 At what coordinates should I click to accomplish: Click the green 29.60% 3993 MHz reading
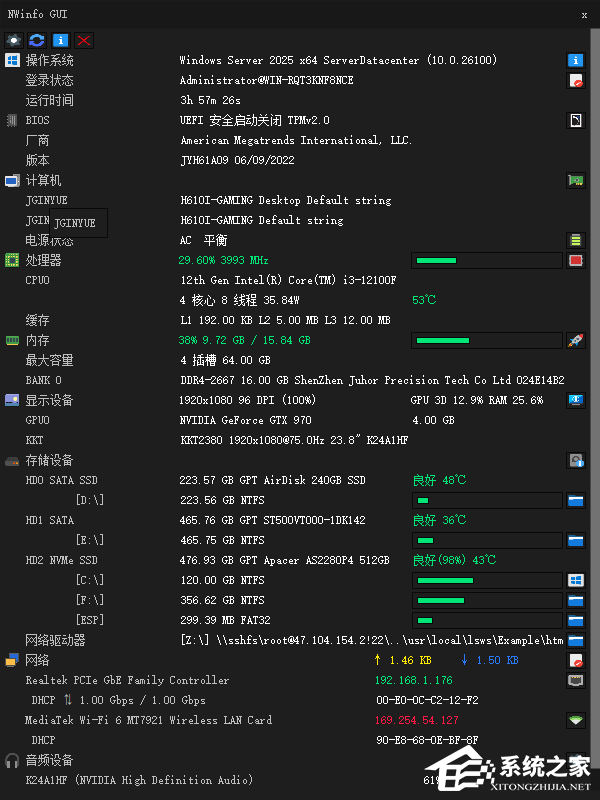[223, 260]
